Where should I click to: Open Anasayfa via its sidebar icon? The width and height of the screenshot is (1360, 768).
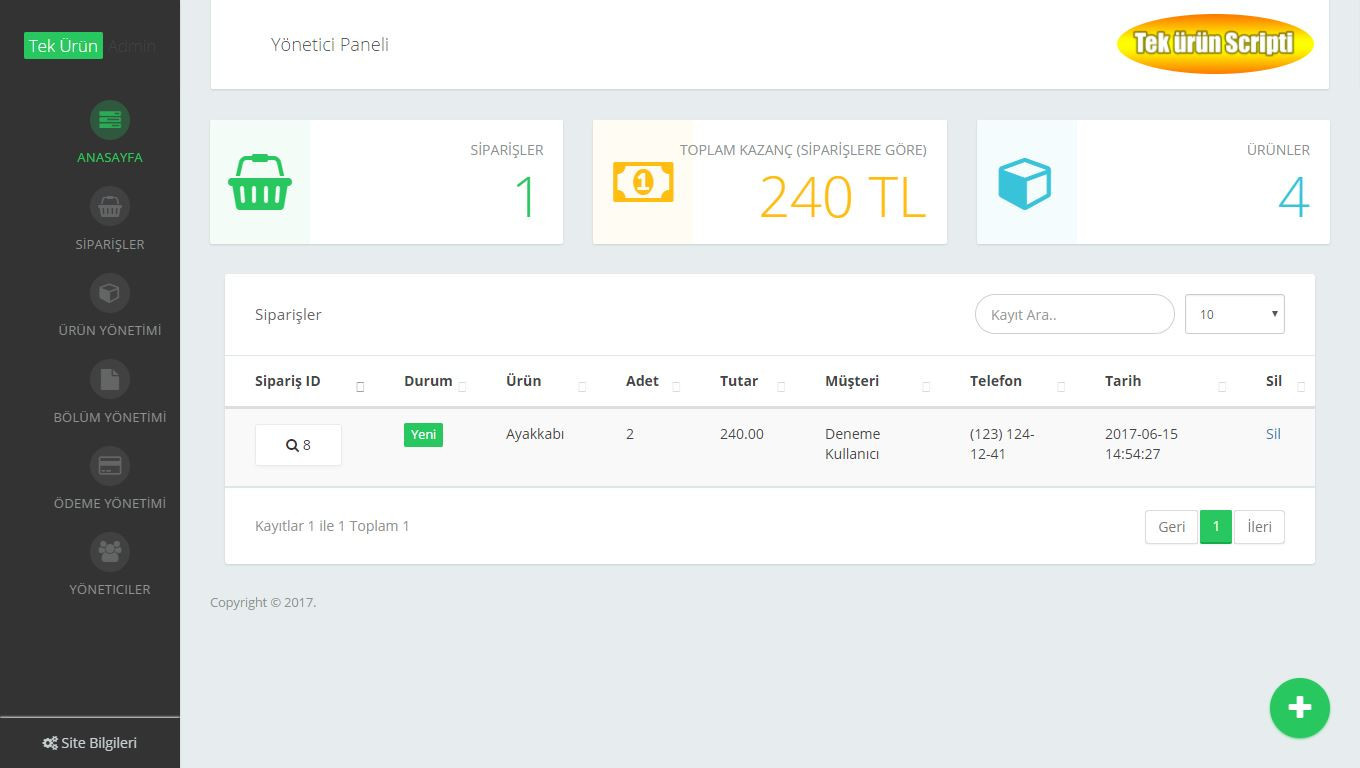pyautogui.click(x=110, y=120)
